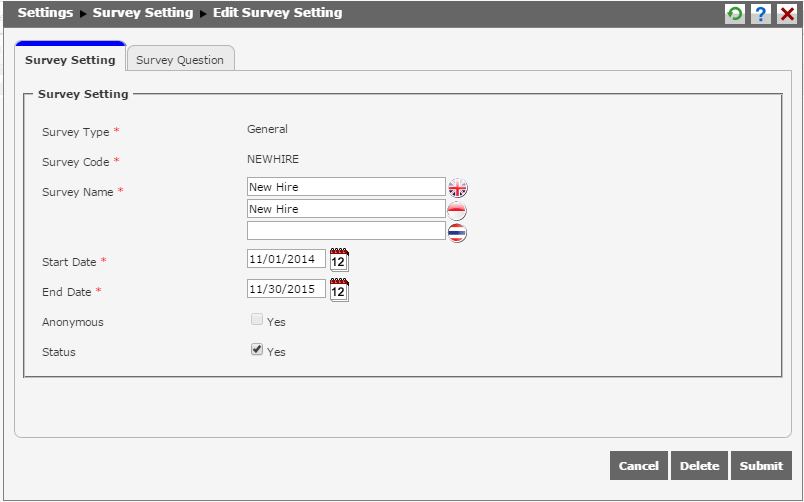Focus the empty Thai Survey Name field
Screen dimensions: 804x502
346,231
